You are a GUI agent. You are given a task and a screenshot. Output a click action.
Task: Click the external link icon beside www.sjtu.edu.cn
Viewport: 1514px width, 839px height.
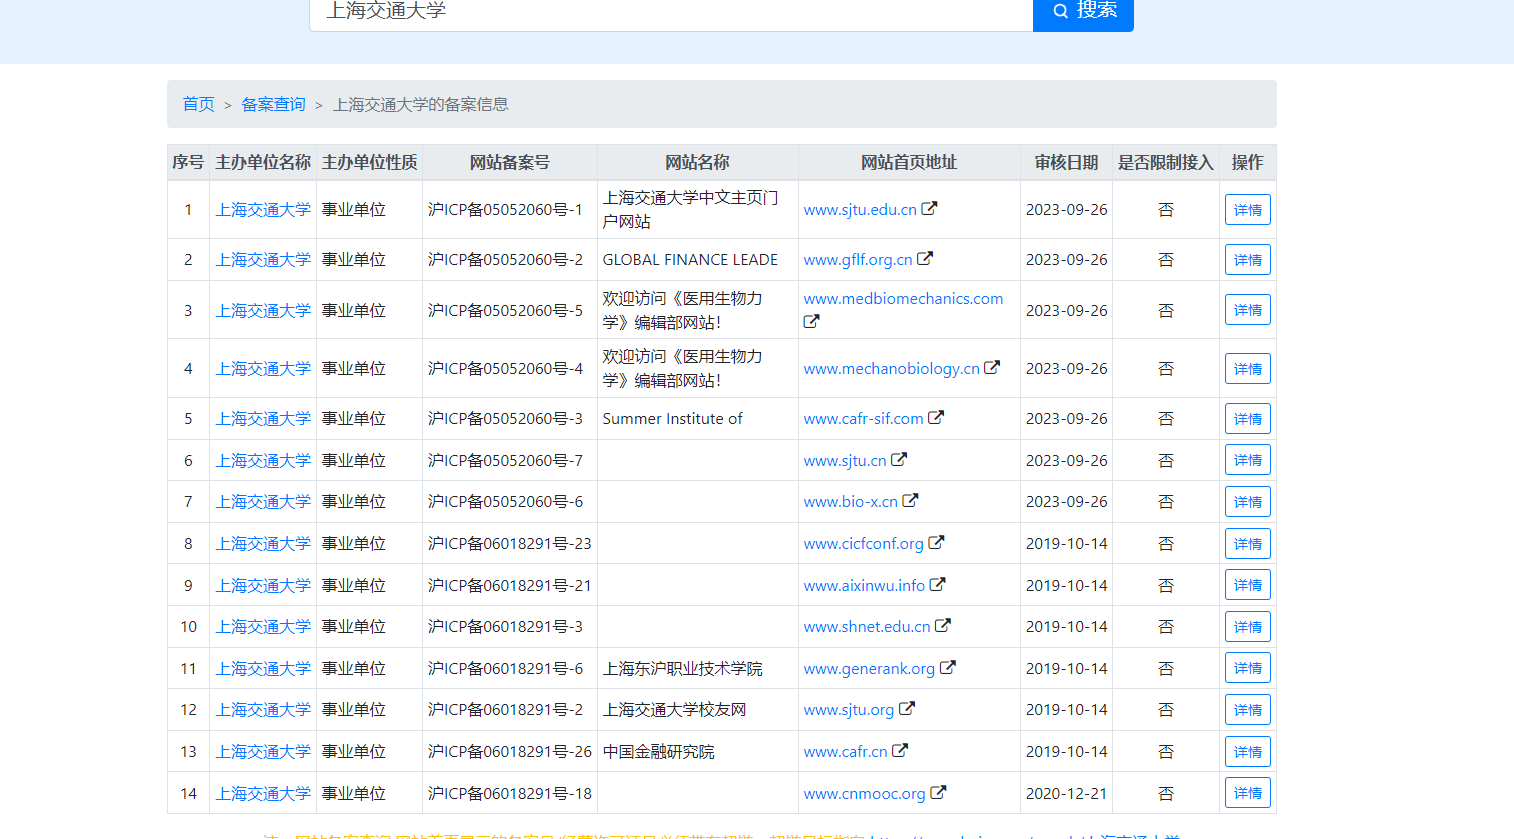(929, 209)
